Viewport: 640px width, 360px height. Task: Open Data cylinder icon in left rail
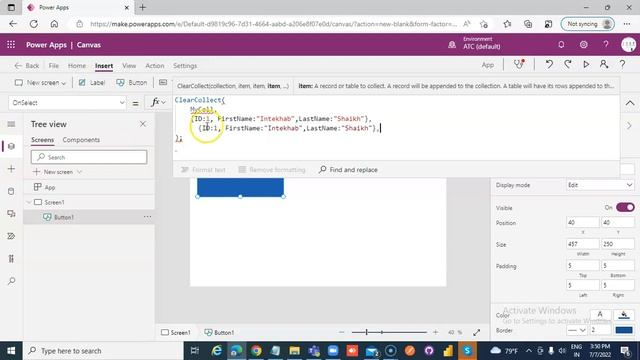coord(11,191)
